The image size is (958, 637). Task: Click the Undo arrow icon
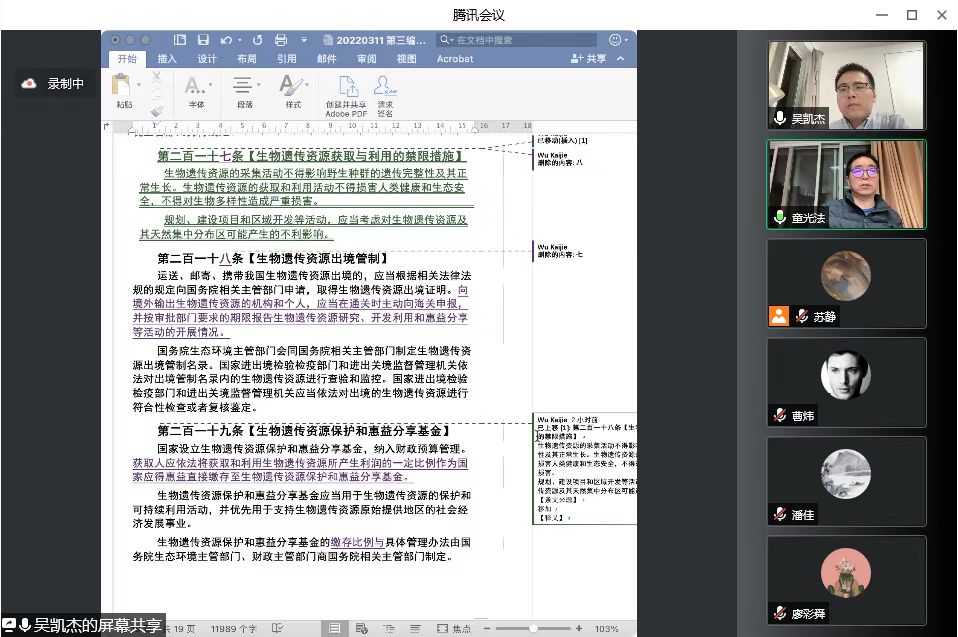click(226, 40)
